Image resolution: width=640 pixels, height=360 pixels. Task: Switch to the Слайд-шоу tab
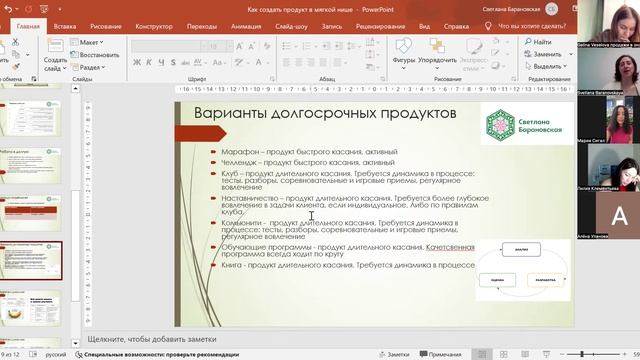coord(291,26)
